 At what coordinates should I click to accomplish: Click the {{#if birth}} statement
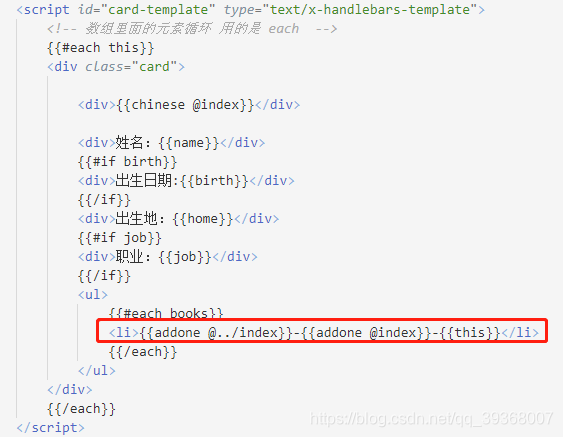[127, 162]
